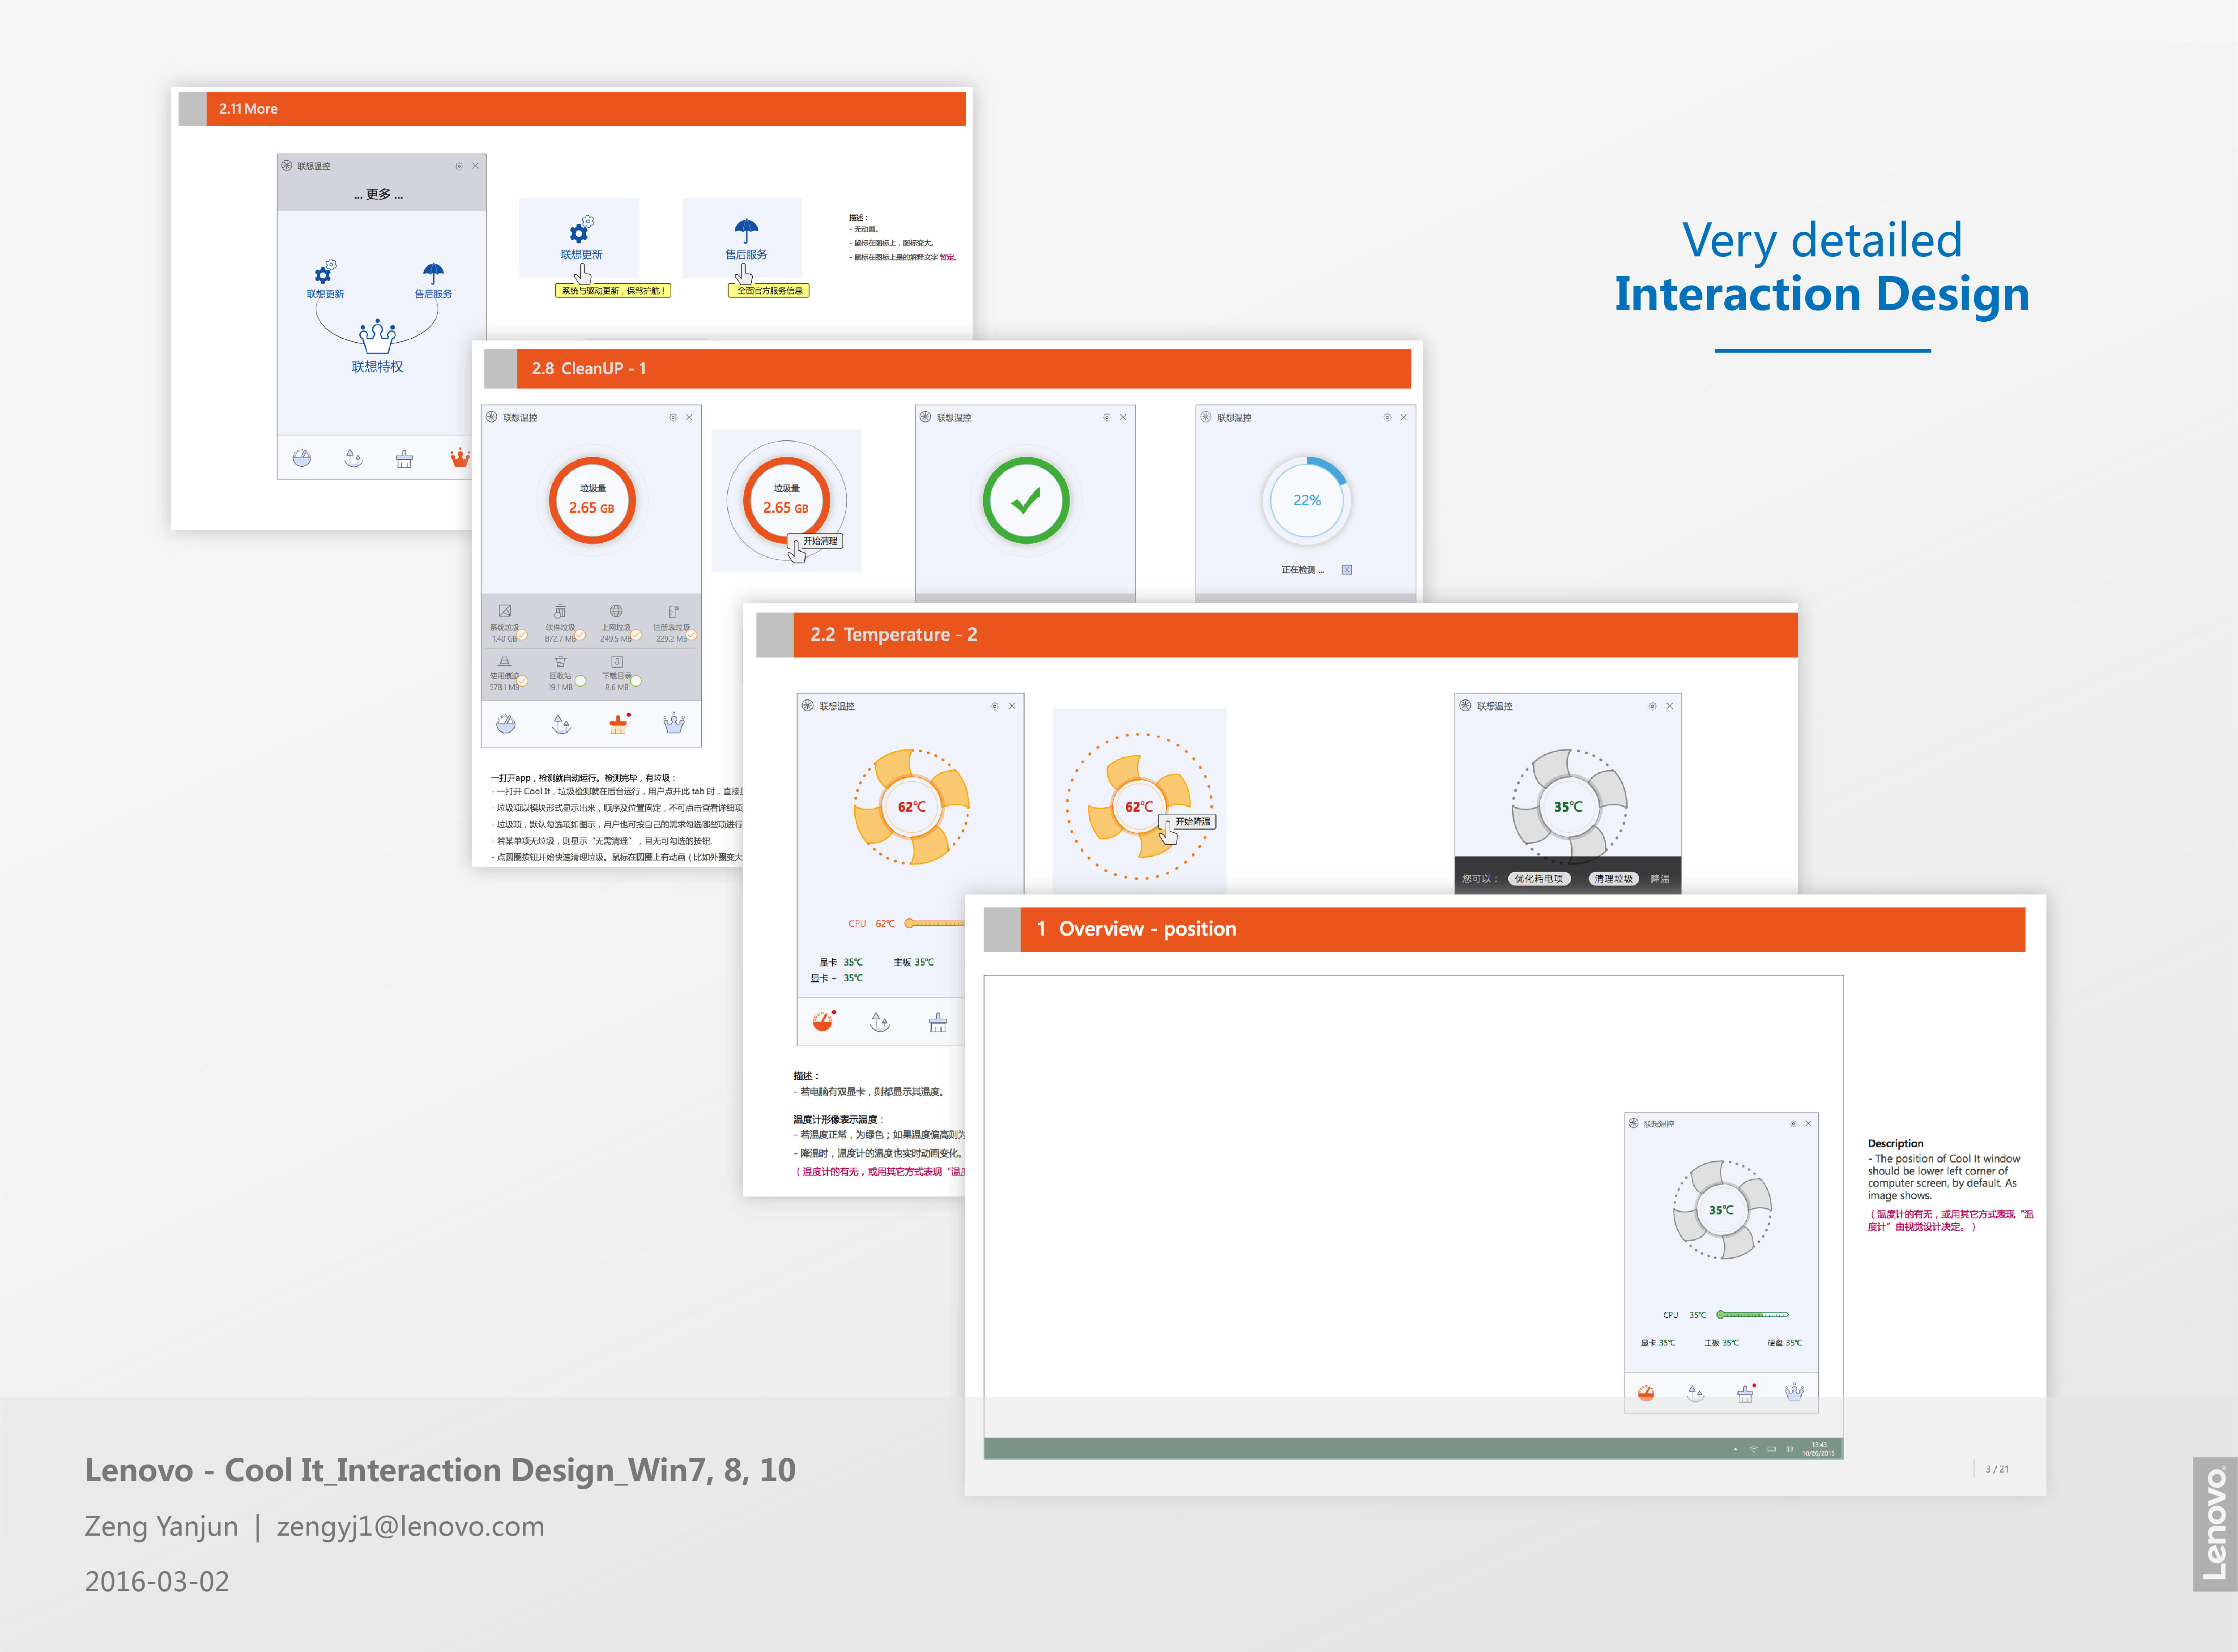Select active orange broom tab in CleanUP window

(x=618, y=724)
